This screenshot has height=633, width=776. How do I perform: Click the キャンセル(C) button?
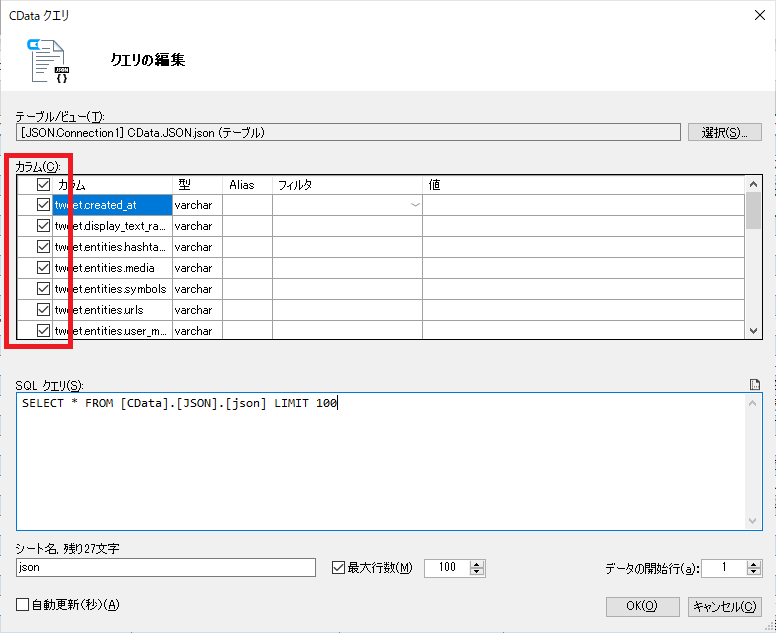[x=725, y=606]
